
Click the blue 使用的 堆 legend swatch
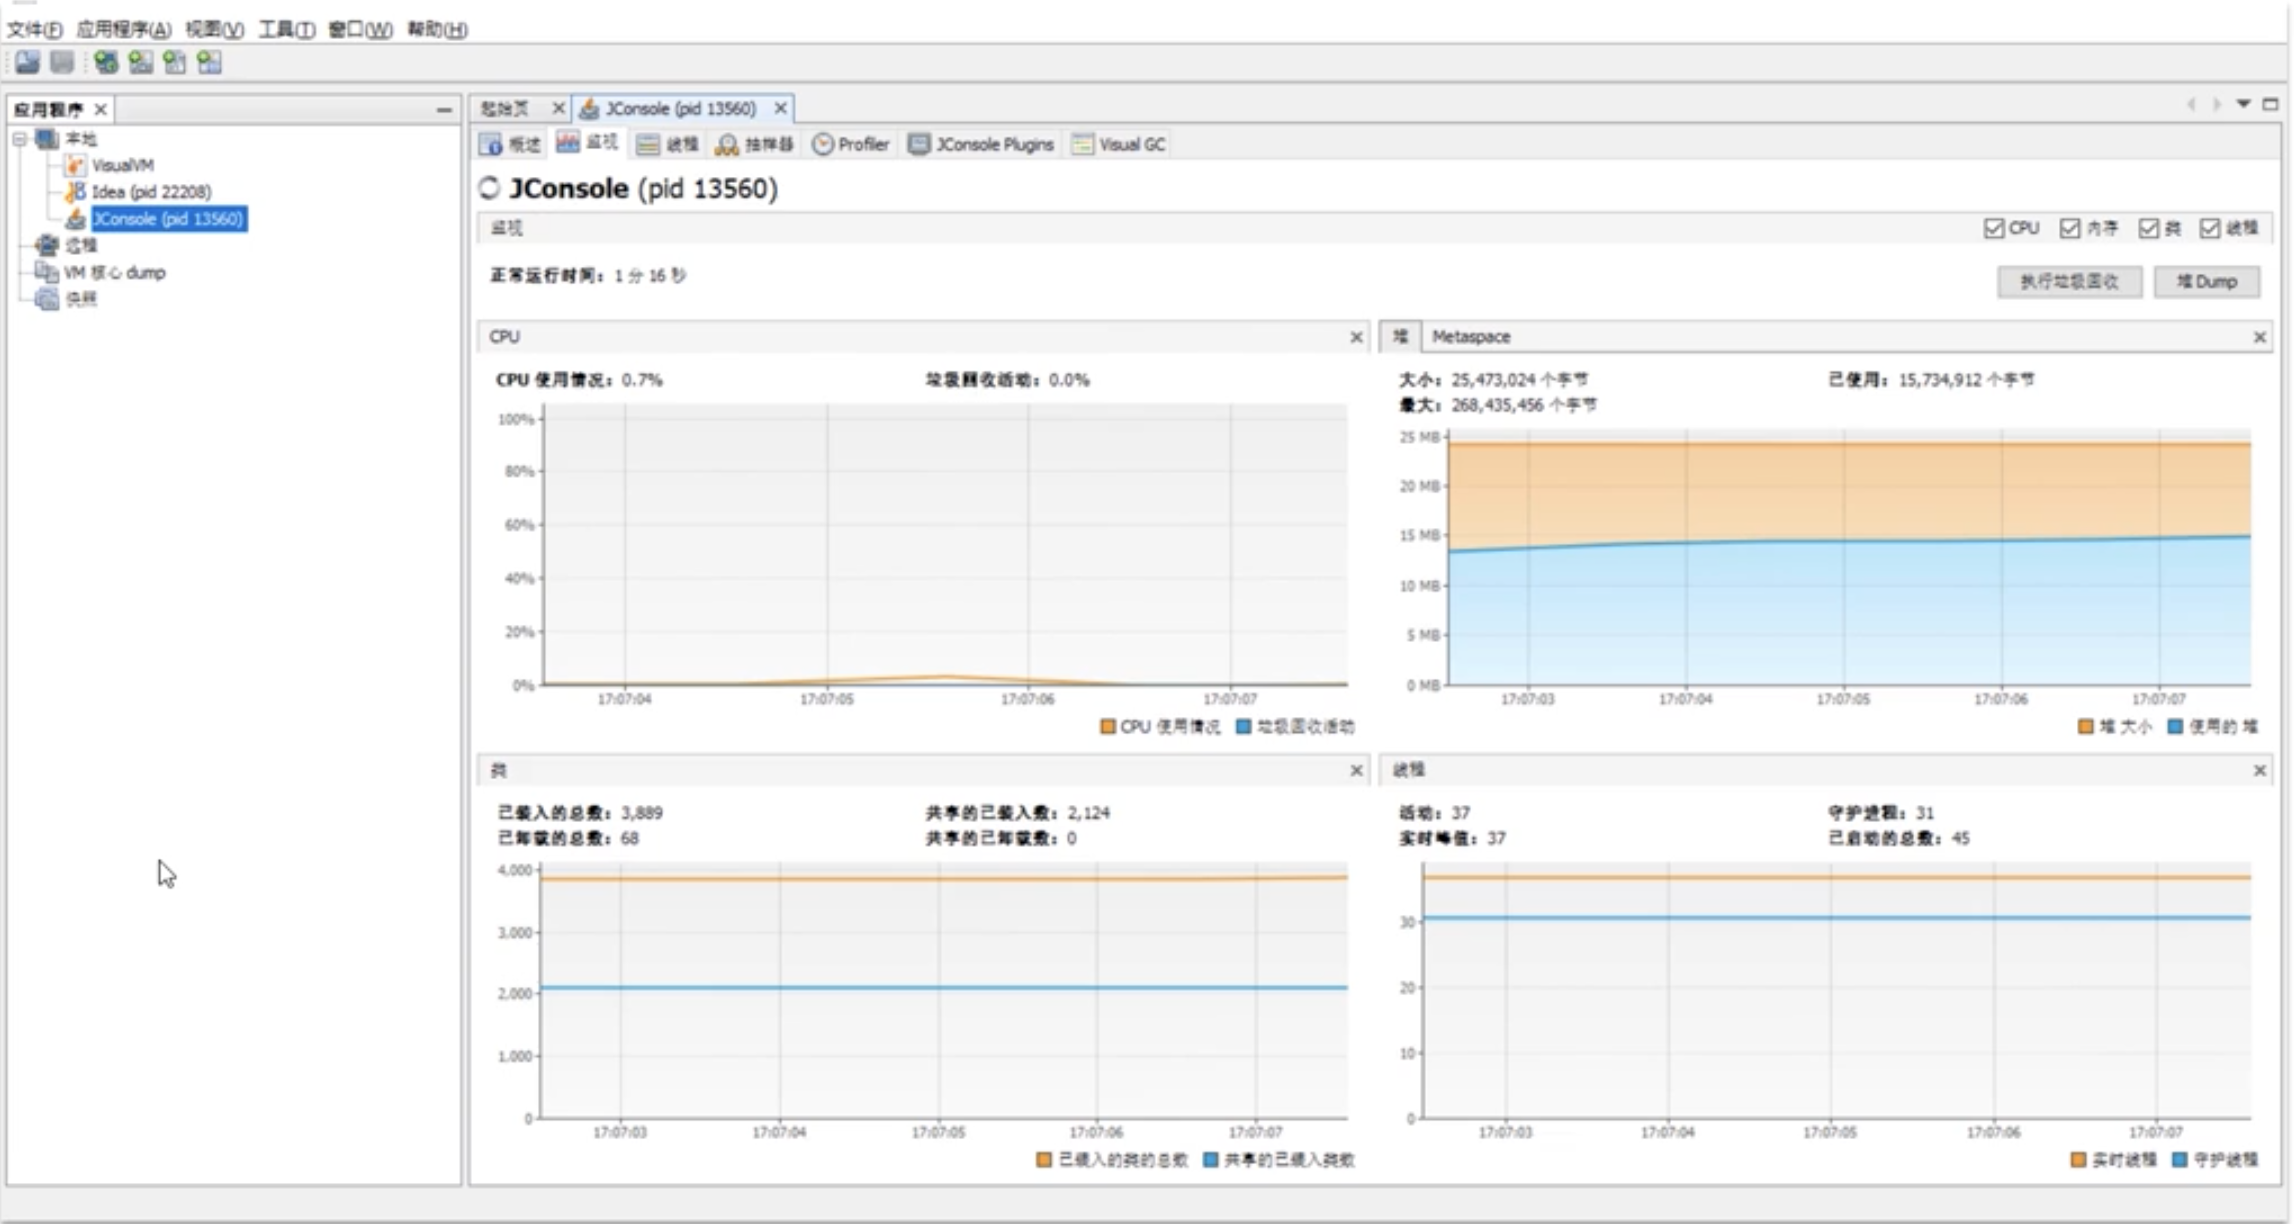(x=2175, y=727)
